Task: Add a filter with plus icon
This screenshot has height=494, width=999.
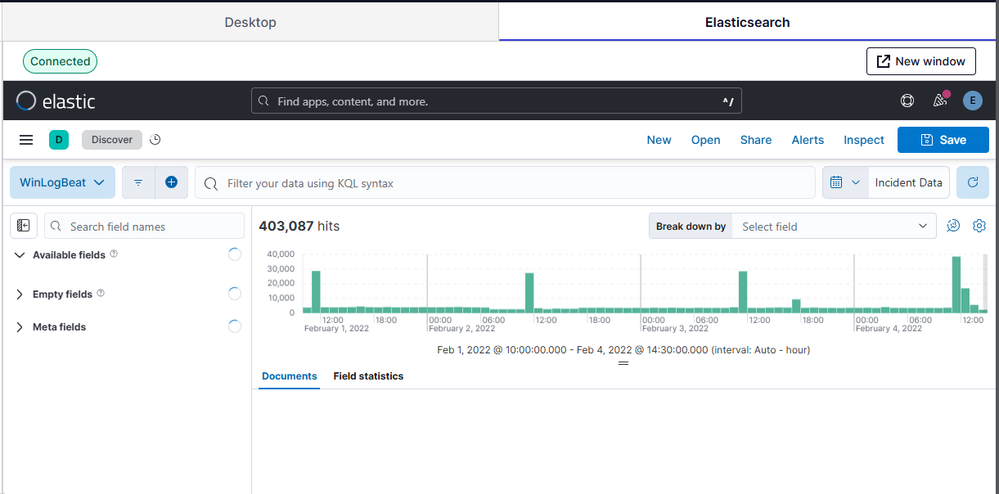Action: click(171, 183)
